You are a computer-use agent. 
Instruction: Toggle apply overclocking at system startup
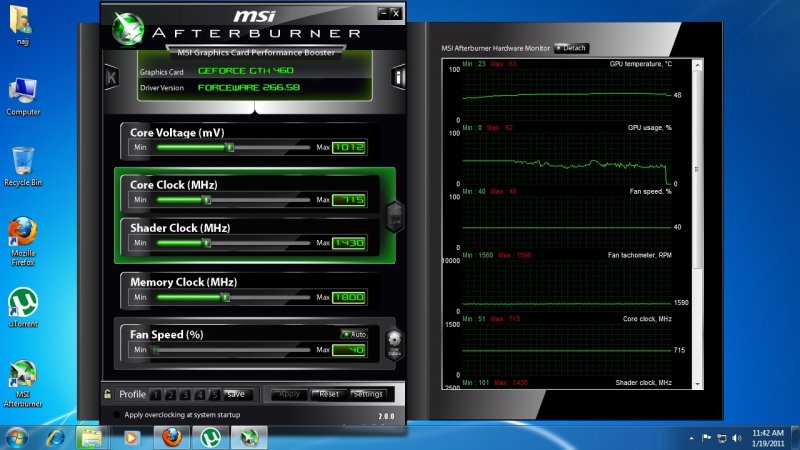117,415
